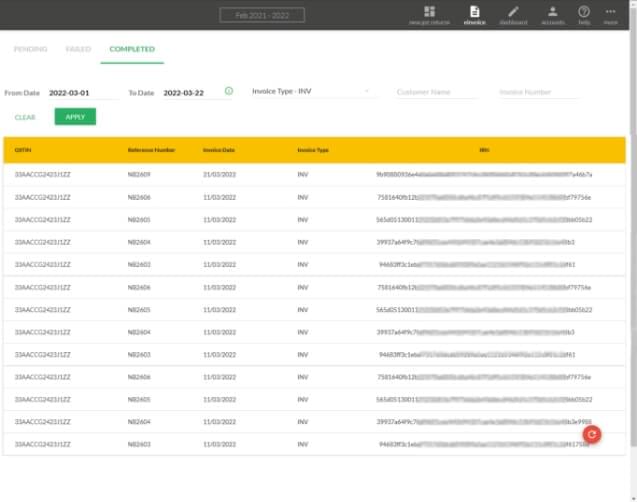
Task: Select the COMPLETED tab
Action: [132, 49]
